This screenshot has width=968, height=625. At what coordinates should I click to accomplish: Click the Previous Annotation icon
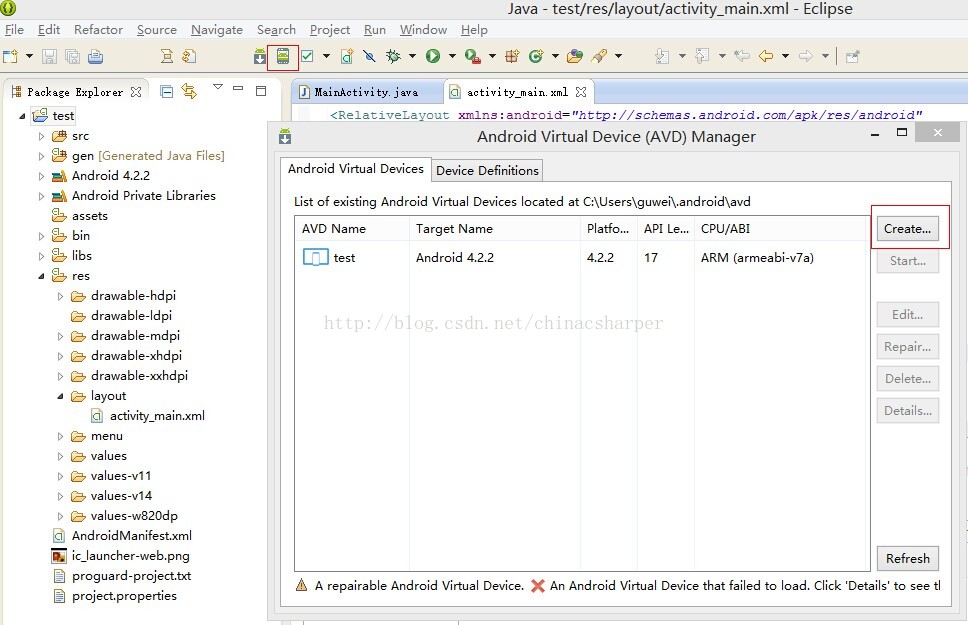coord(702,56)
